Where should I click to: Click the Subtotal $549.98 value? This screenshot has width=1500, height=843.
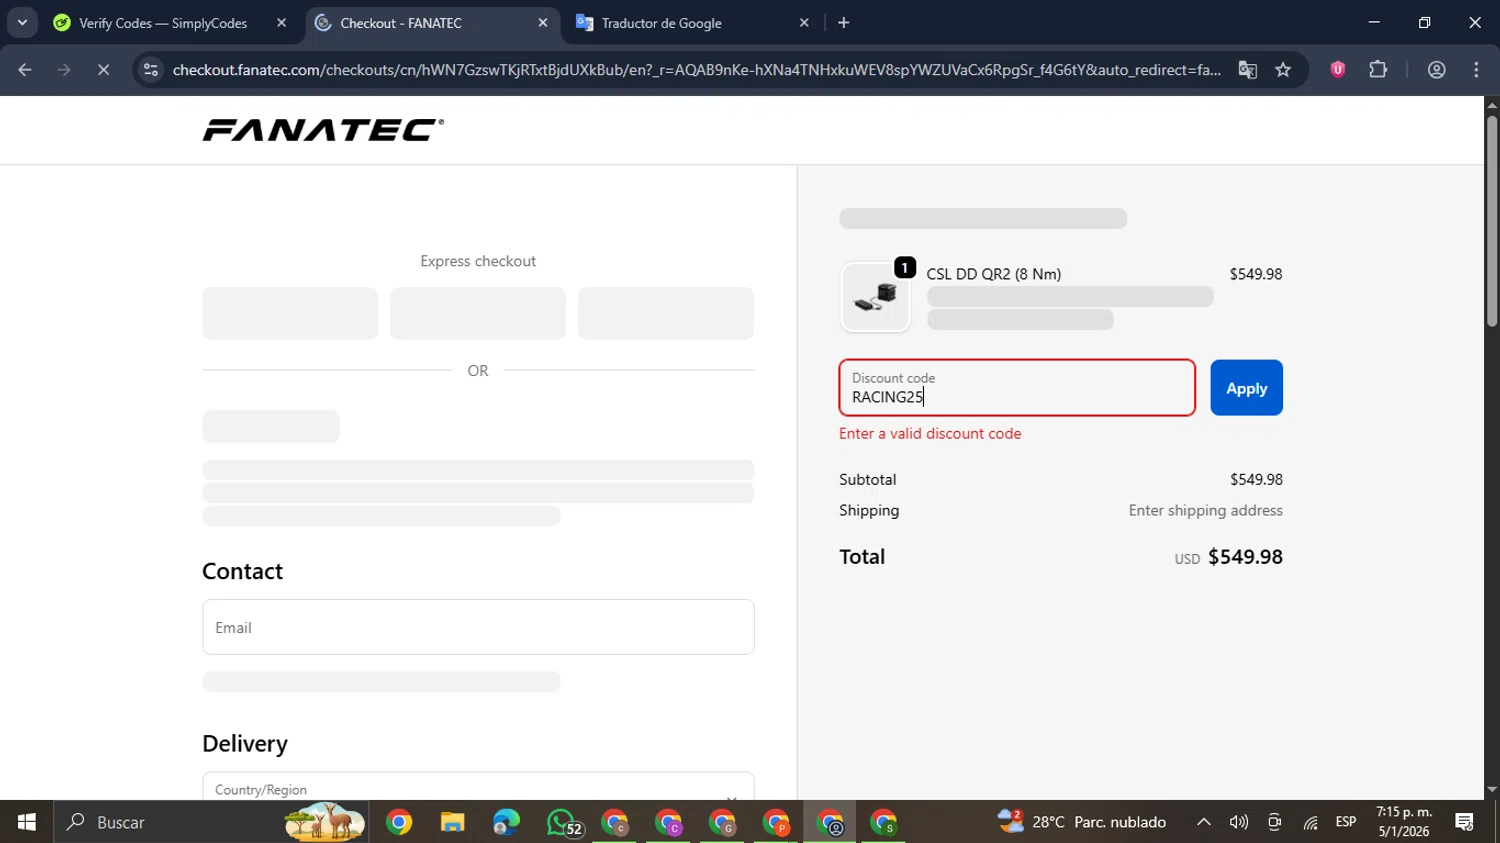1256,480
